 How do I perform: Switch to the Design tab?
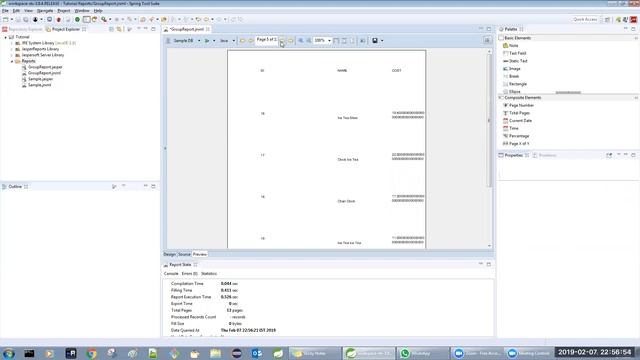(169, 254)
